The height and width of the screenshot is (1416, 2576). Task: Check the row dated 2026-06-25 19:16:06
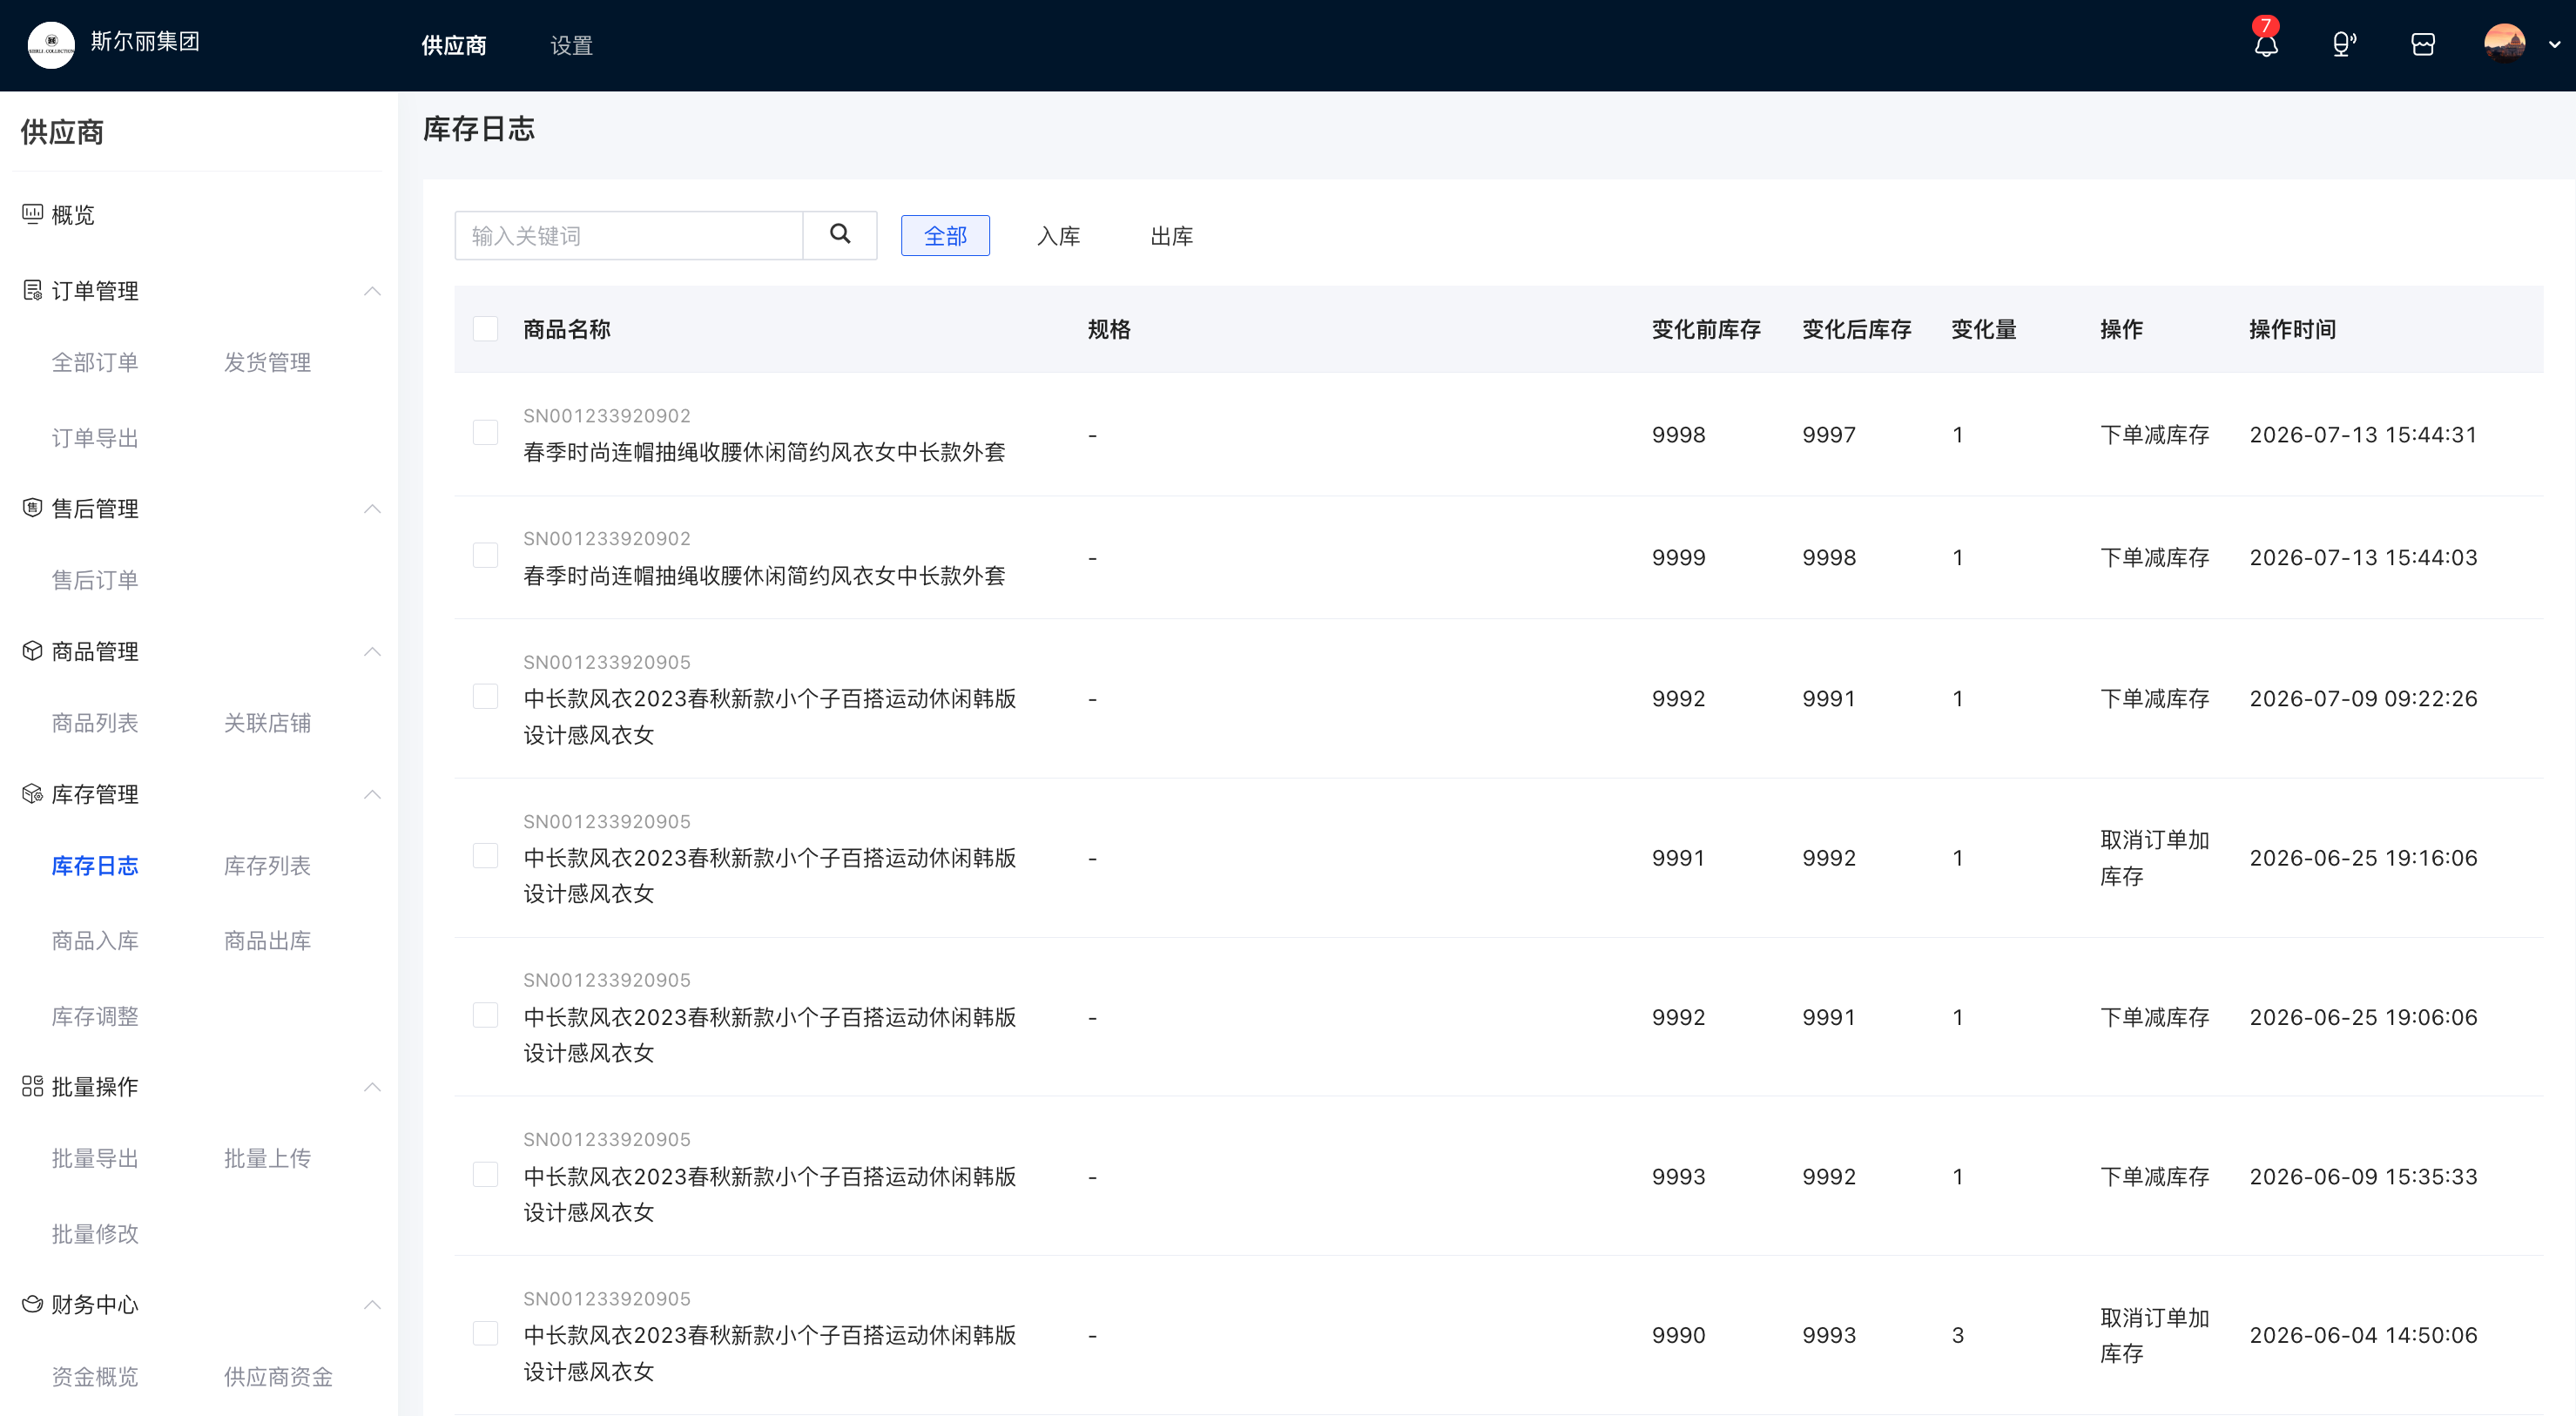pyautogui.click(x=485, y=856)
